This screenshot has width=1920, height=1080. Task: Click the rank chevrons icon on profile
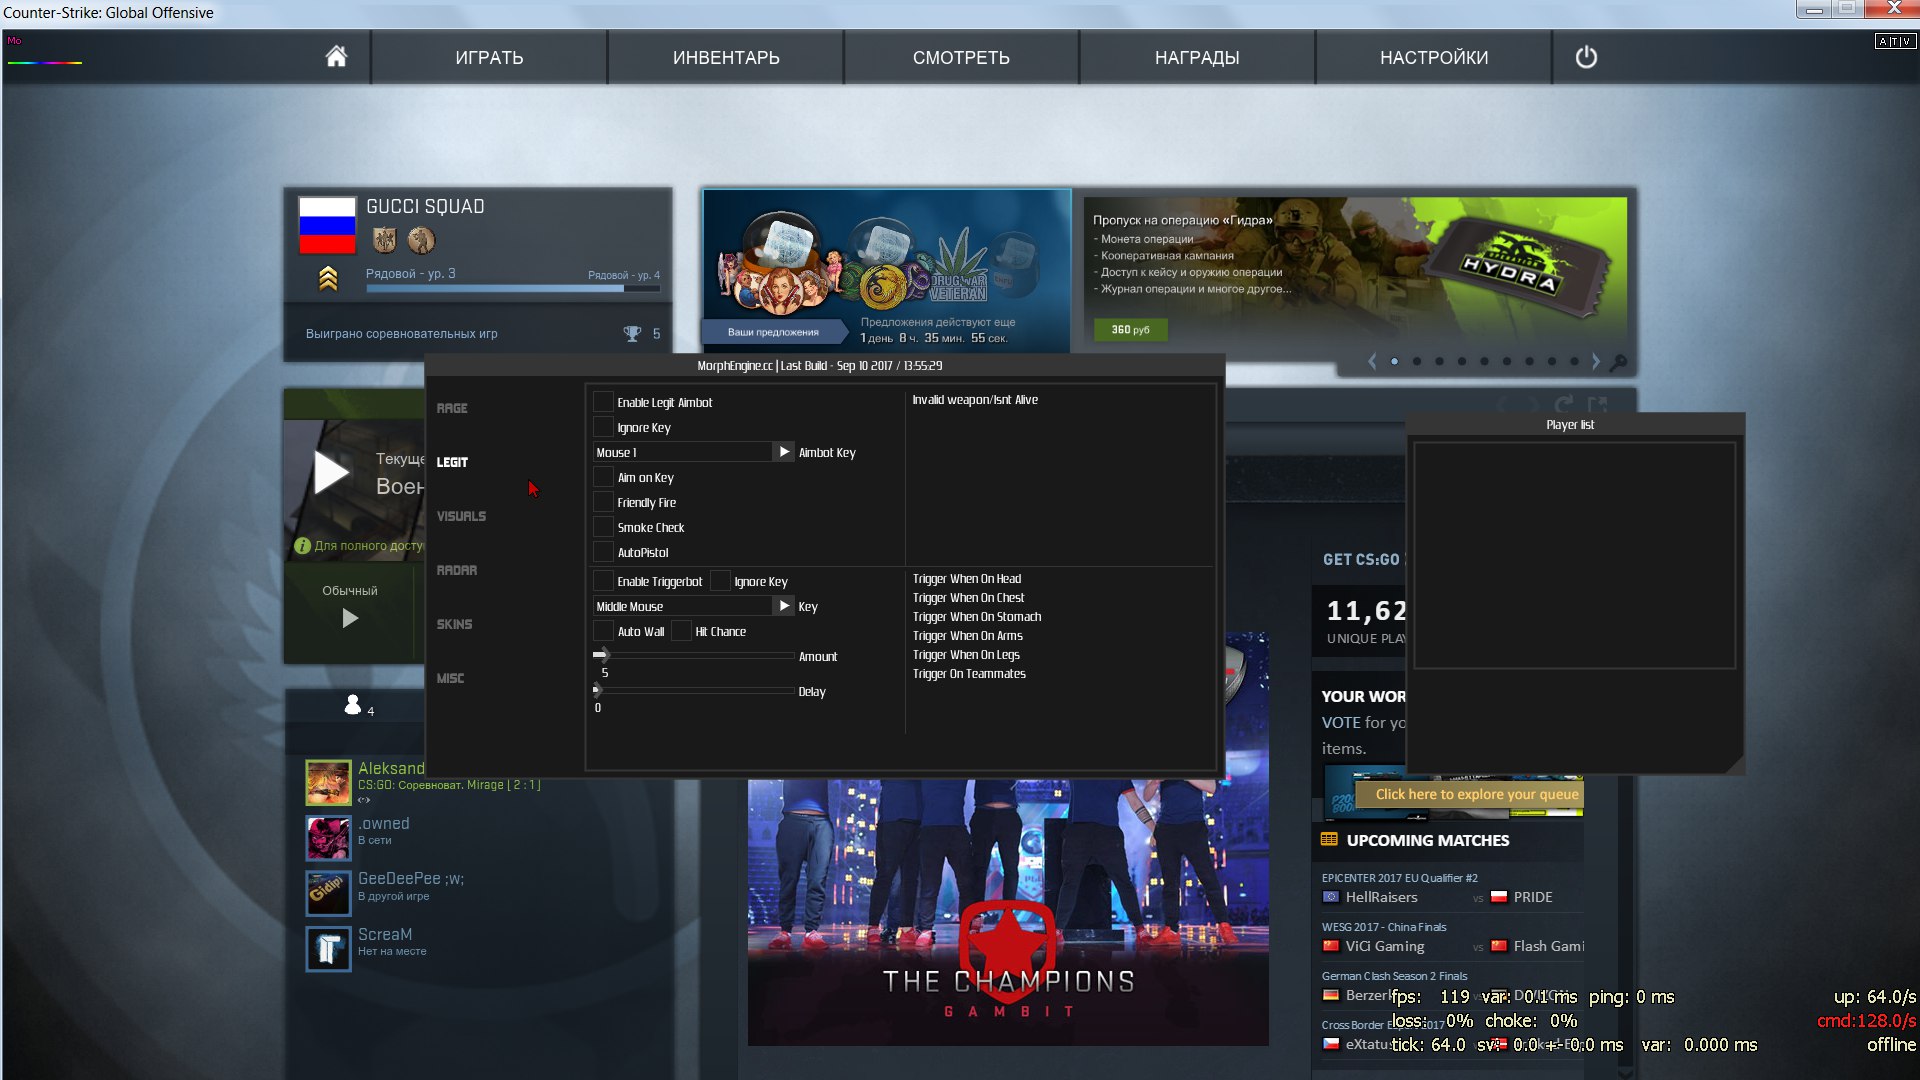click(328, 279)
